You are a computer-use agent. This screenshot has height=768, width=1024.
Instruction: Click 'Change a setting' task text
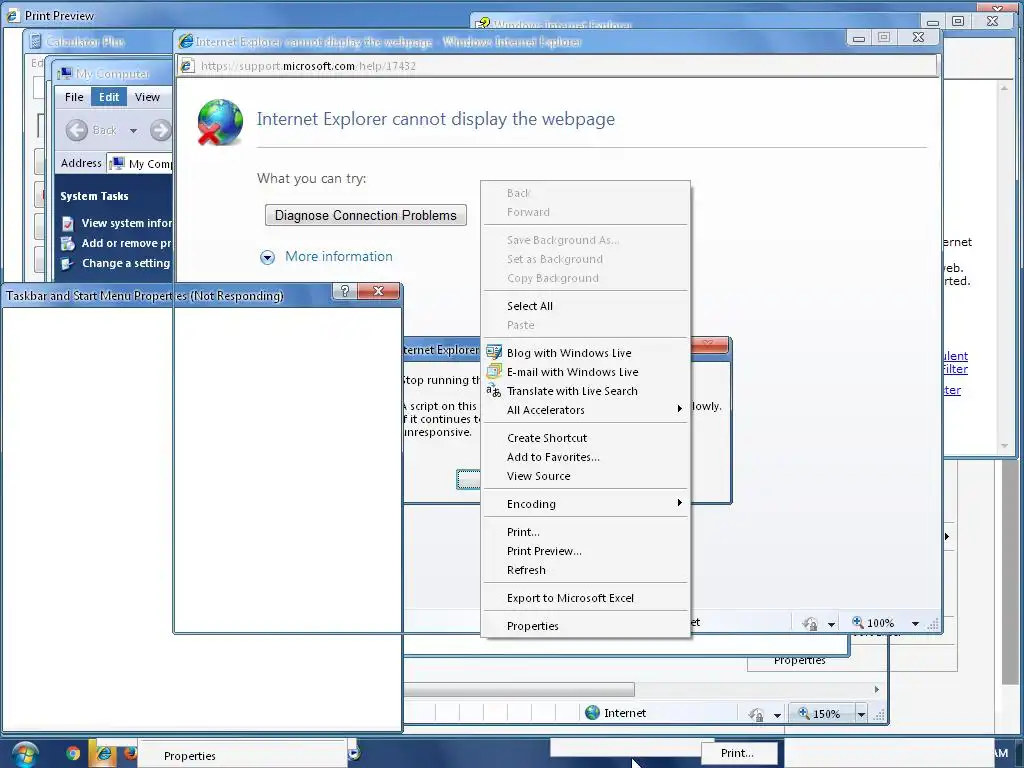125,263
